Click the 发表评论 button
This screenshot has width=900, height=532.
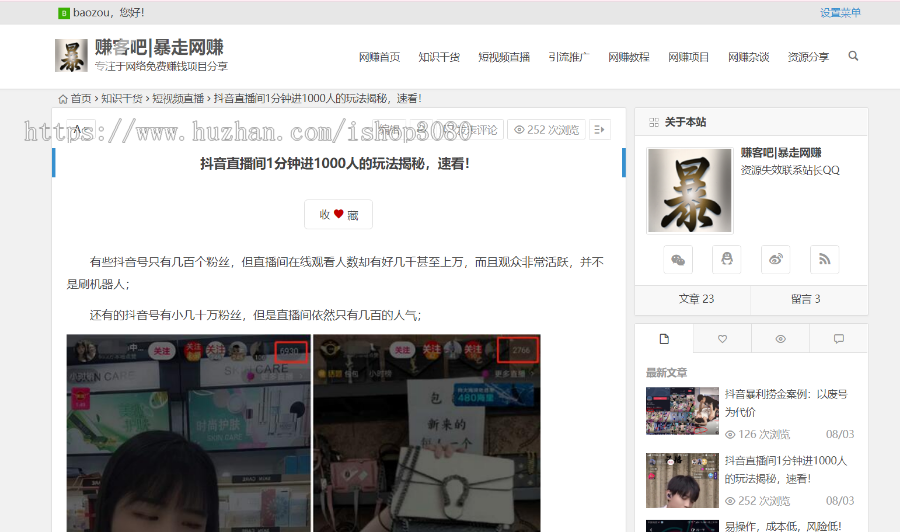coord(469,130)
